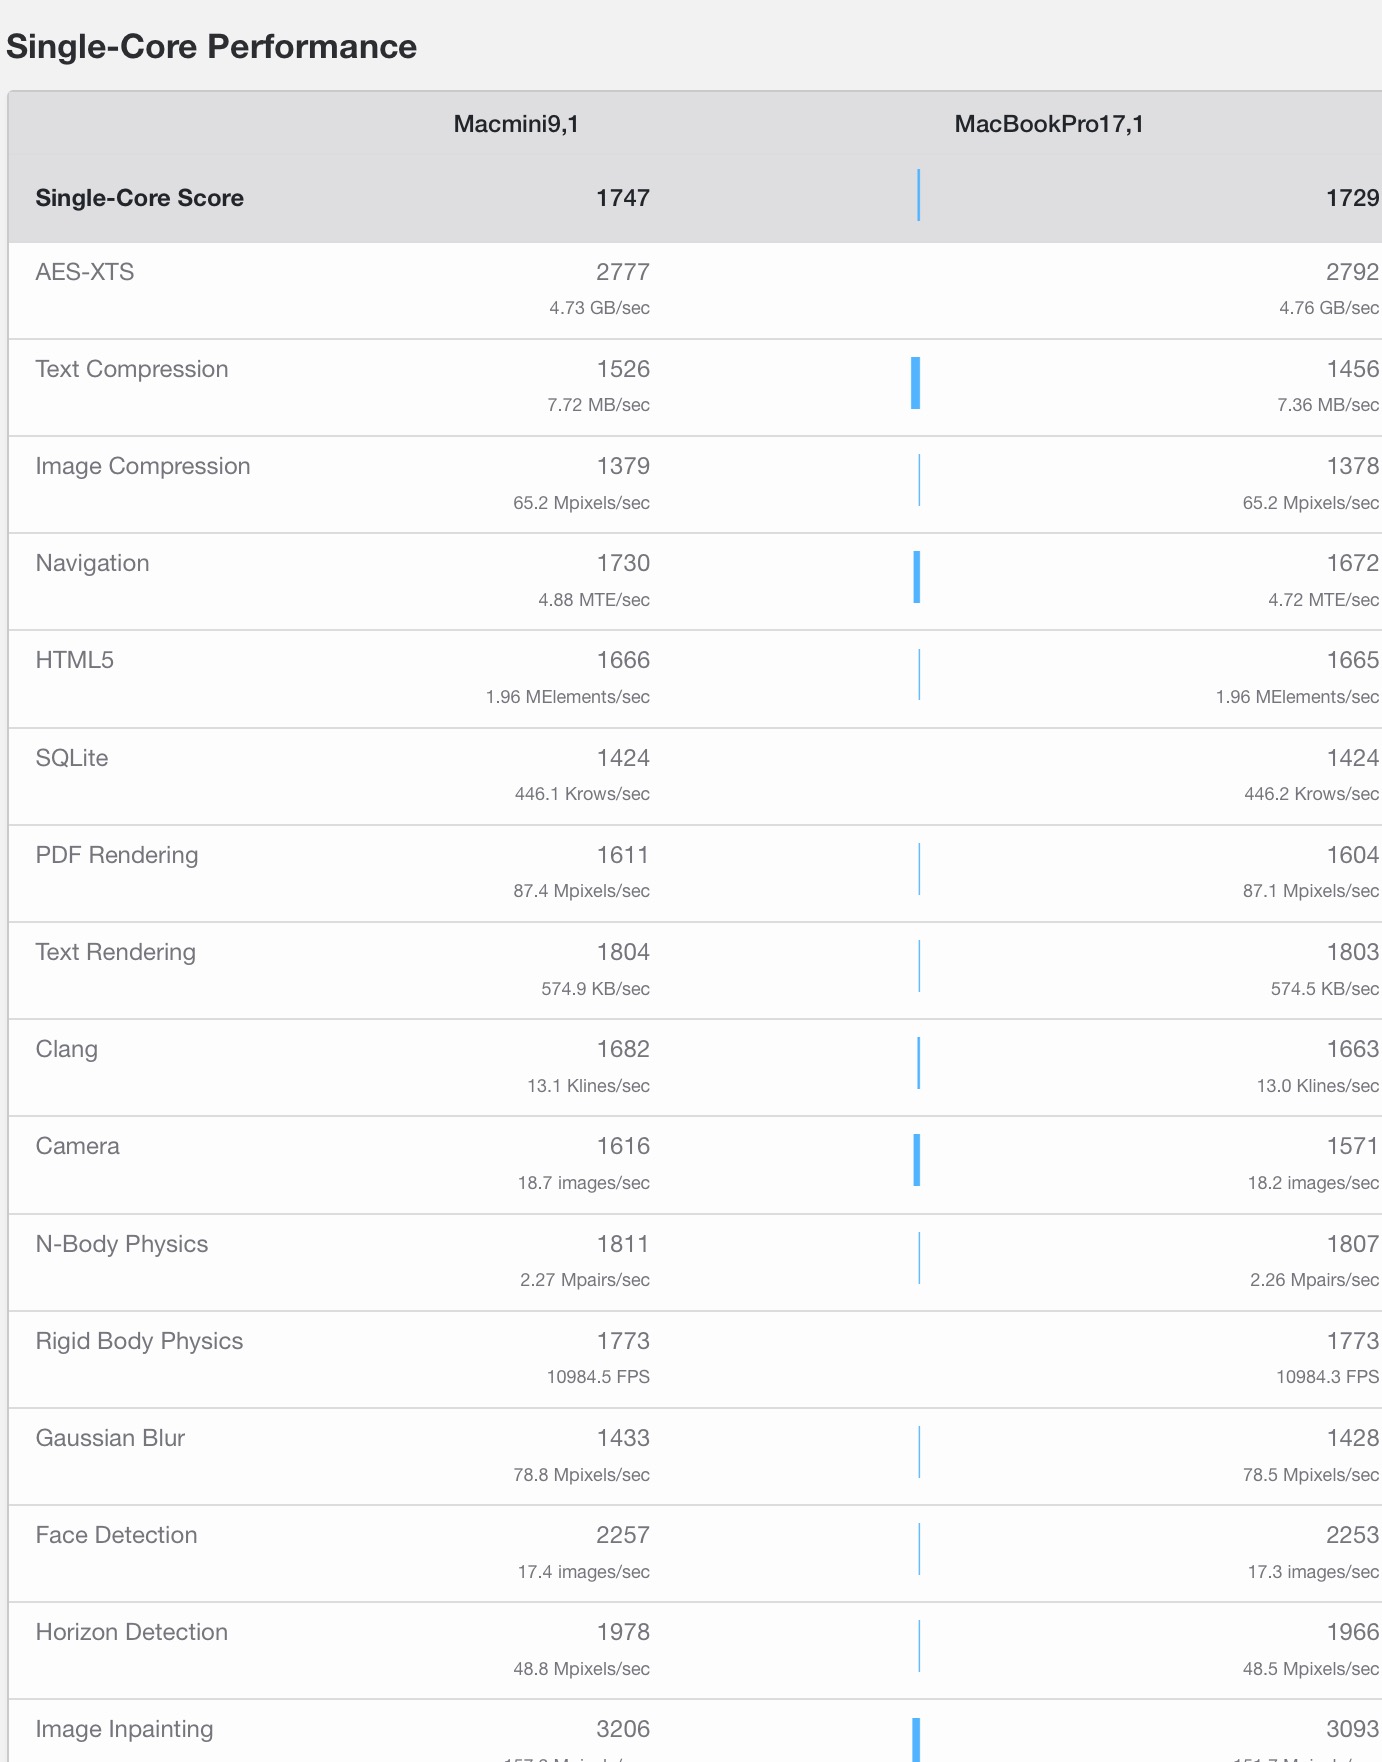
Task: Select the Face Detection label
Action: click(x=117, y=1535)
